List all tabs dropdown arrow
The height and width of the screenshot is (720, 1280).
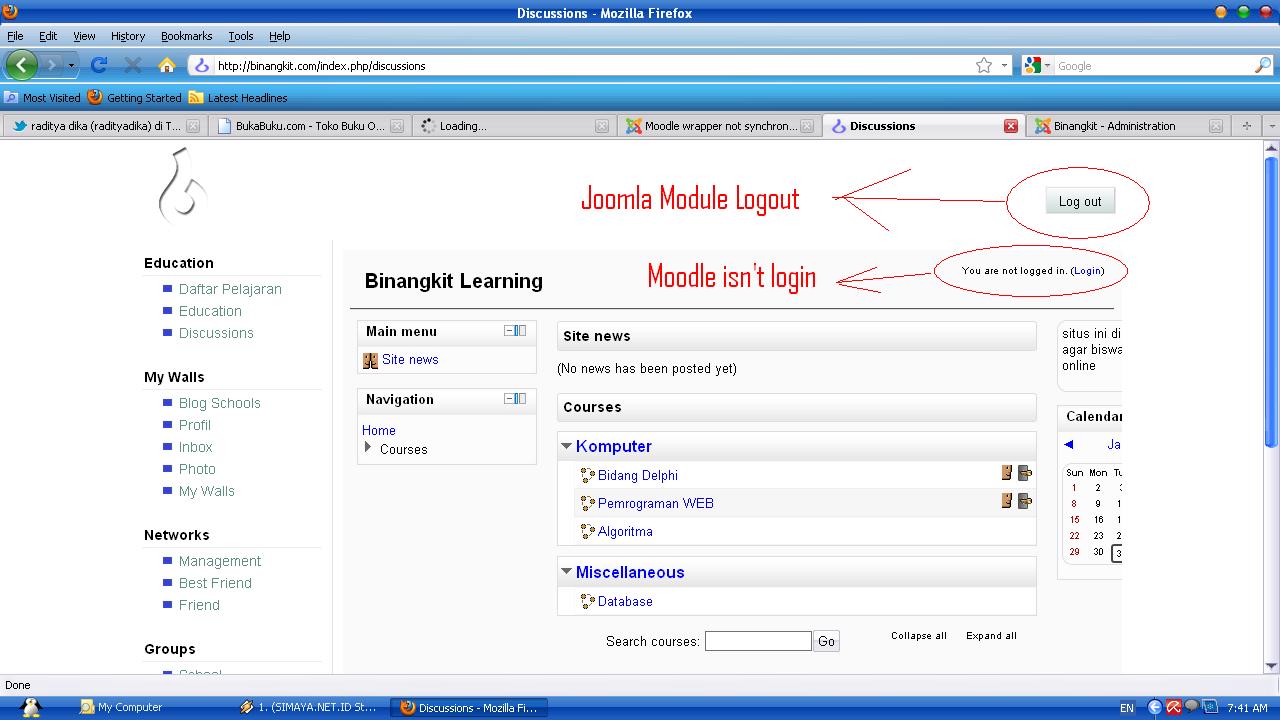tap(1272, 126)
